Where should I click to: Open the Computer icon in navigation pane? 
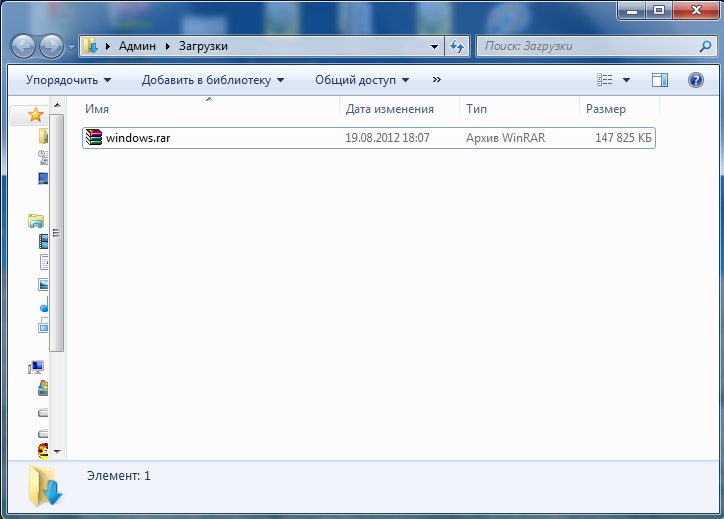coord(36,368)
